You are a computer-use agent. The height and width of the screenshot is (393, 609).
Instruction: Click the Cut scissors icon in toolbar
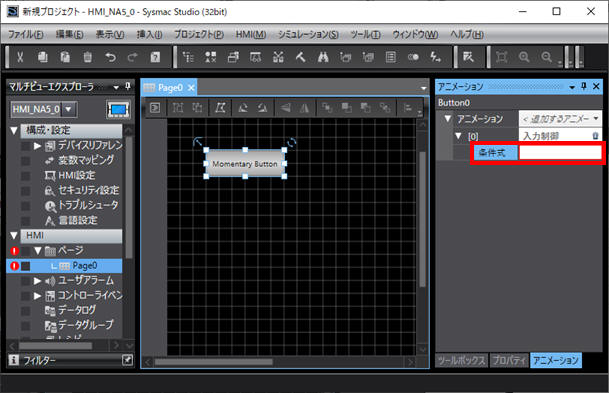click(20, 57)
